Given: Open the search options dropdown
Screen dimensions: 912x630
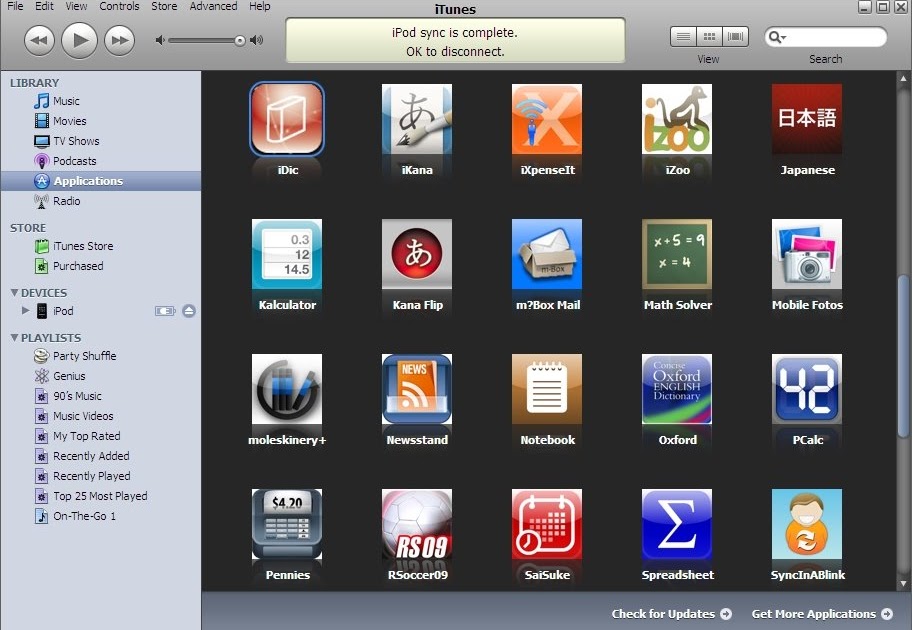Looking at the screenshot, I should [x=778, y=37].
